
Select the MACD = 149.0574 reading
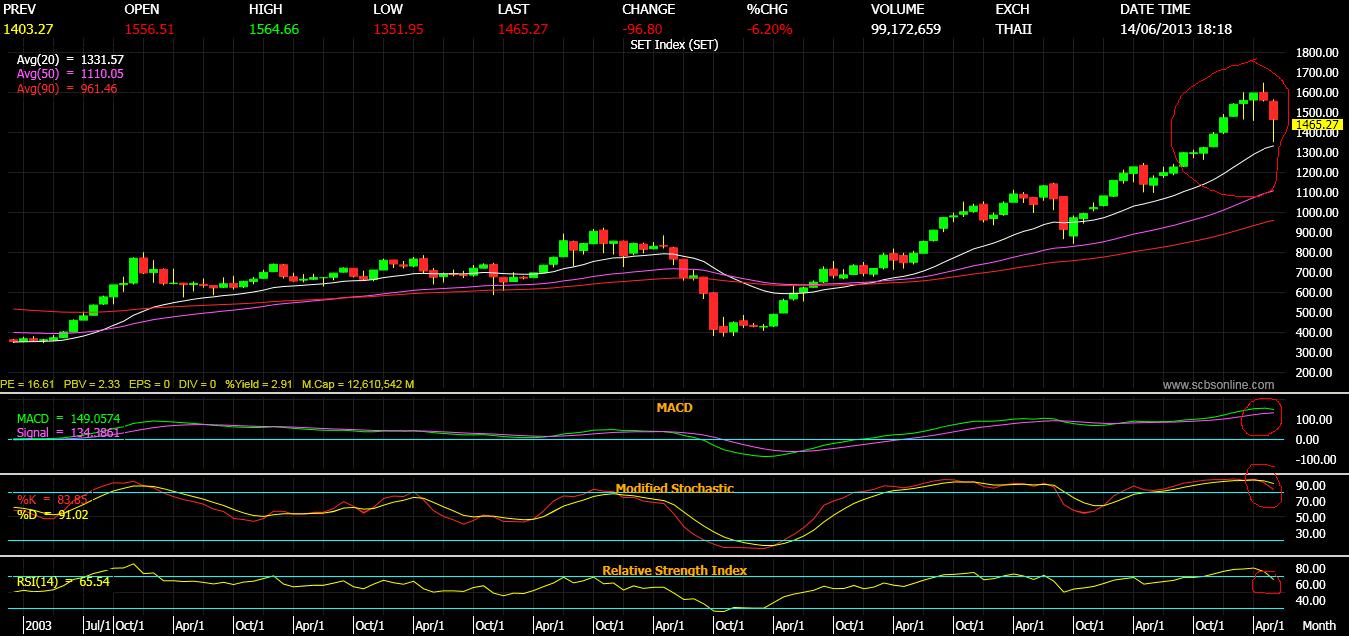[68, 418]
